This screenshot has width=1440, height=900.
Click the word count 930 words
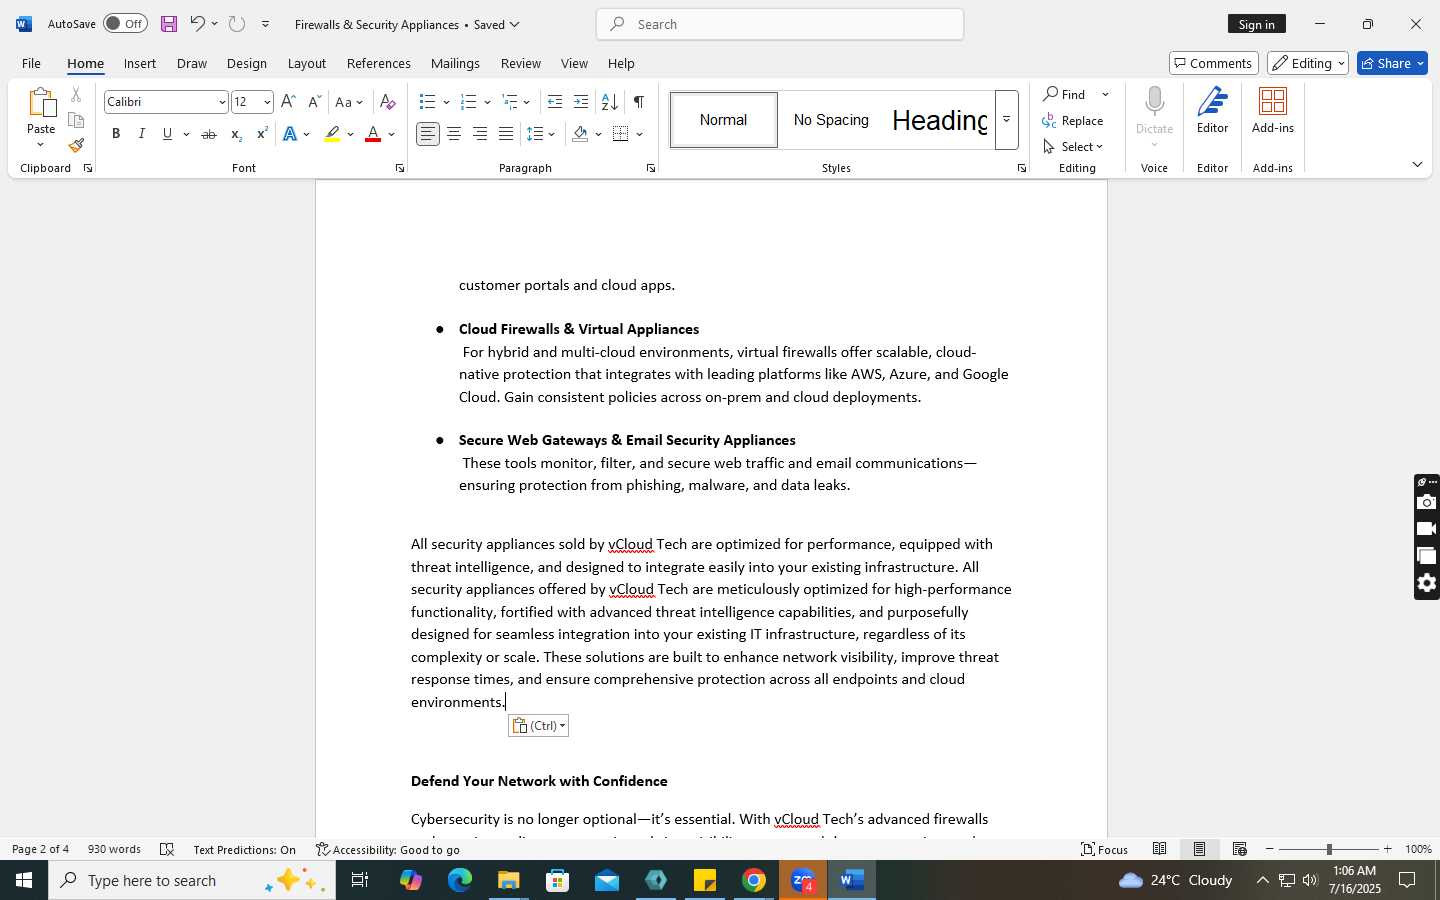[114, 849]
